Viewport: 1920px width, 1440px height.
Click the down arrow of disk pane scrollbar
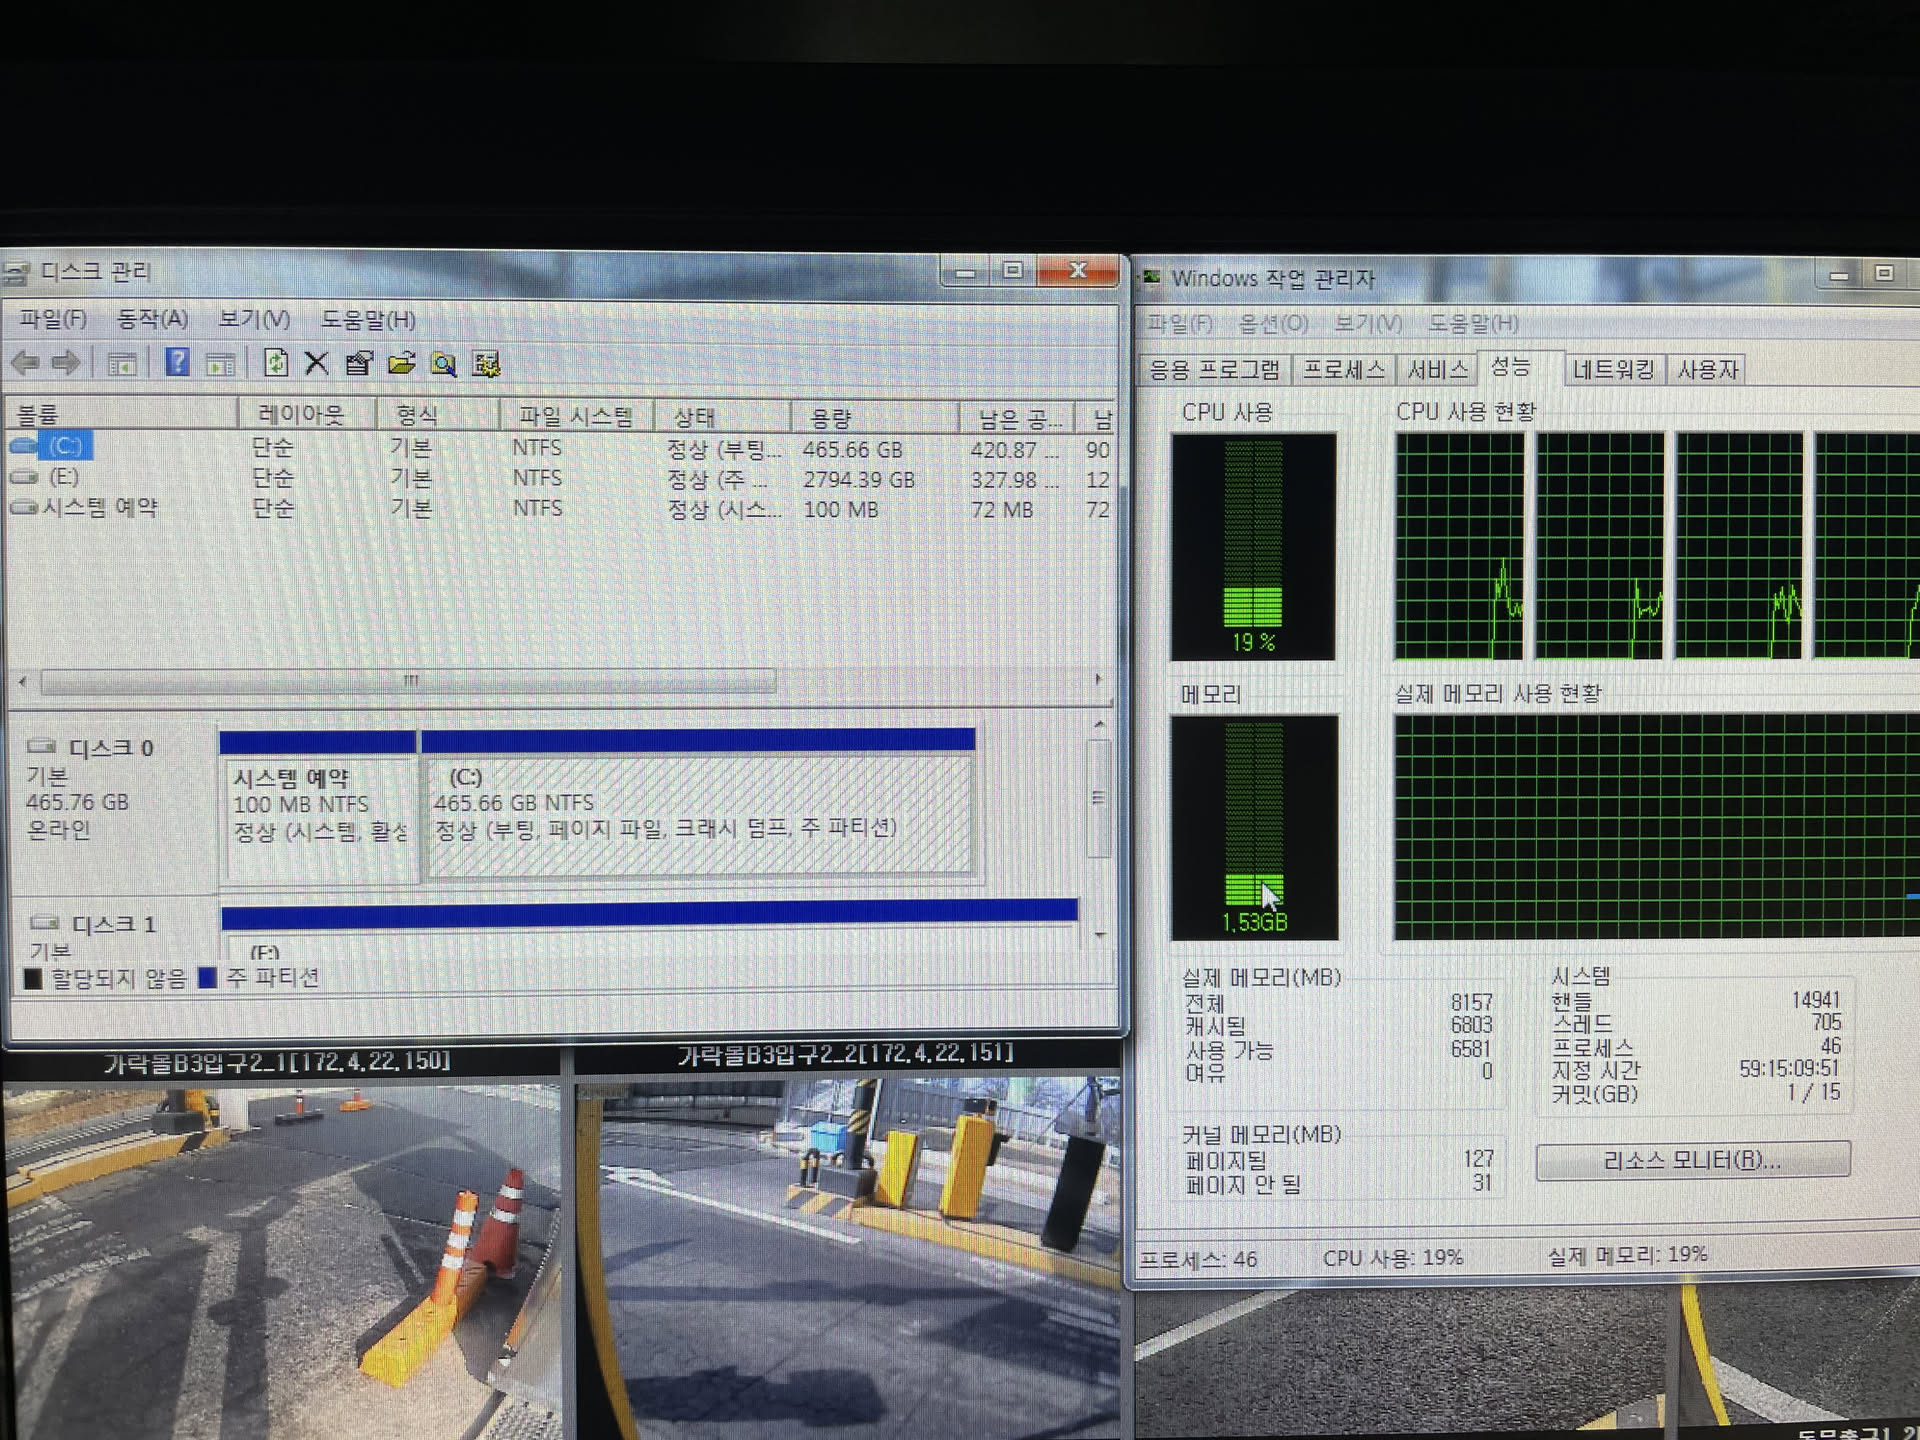pyautogui.click(x=1099, y=935)
